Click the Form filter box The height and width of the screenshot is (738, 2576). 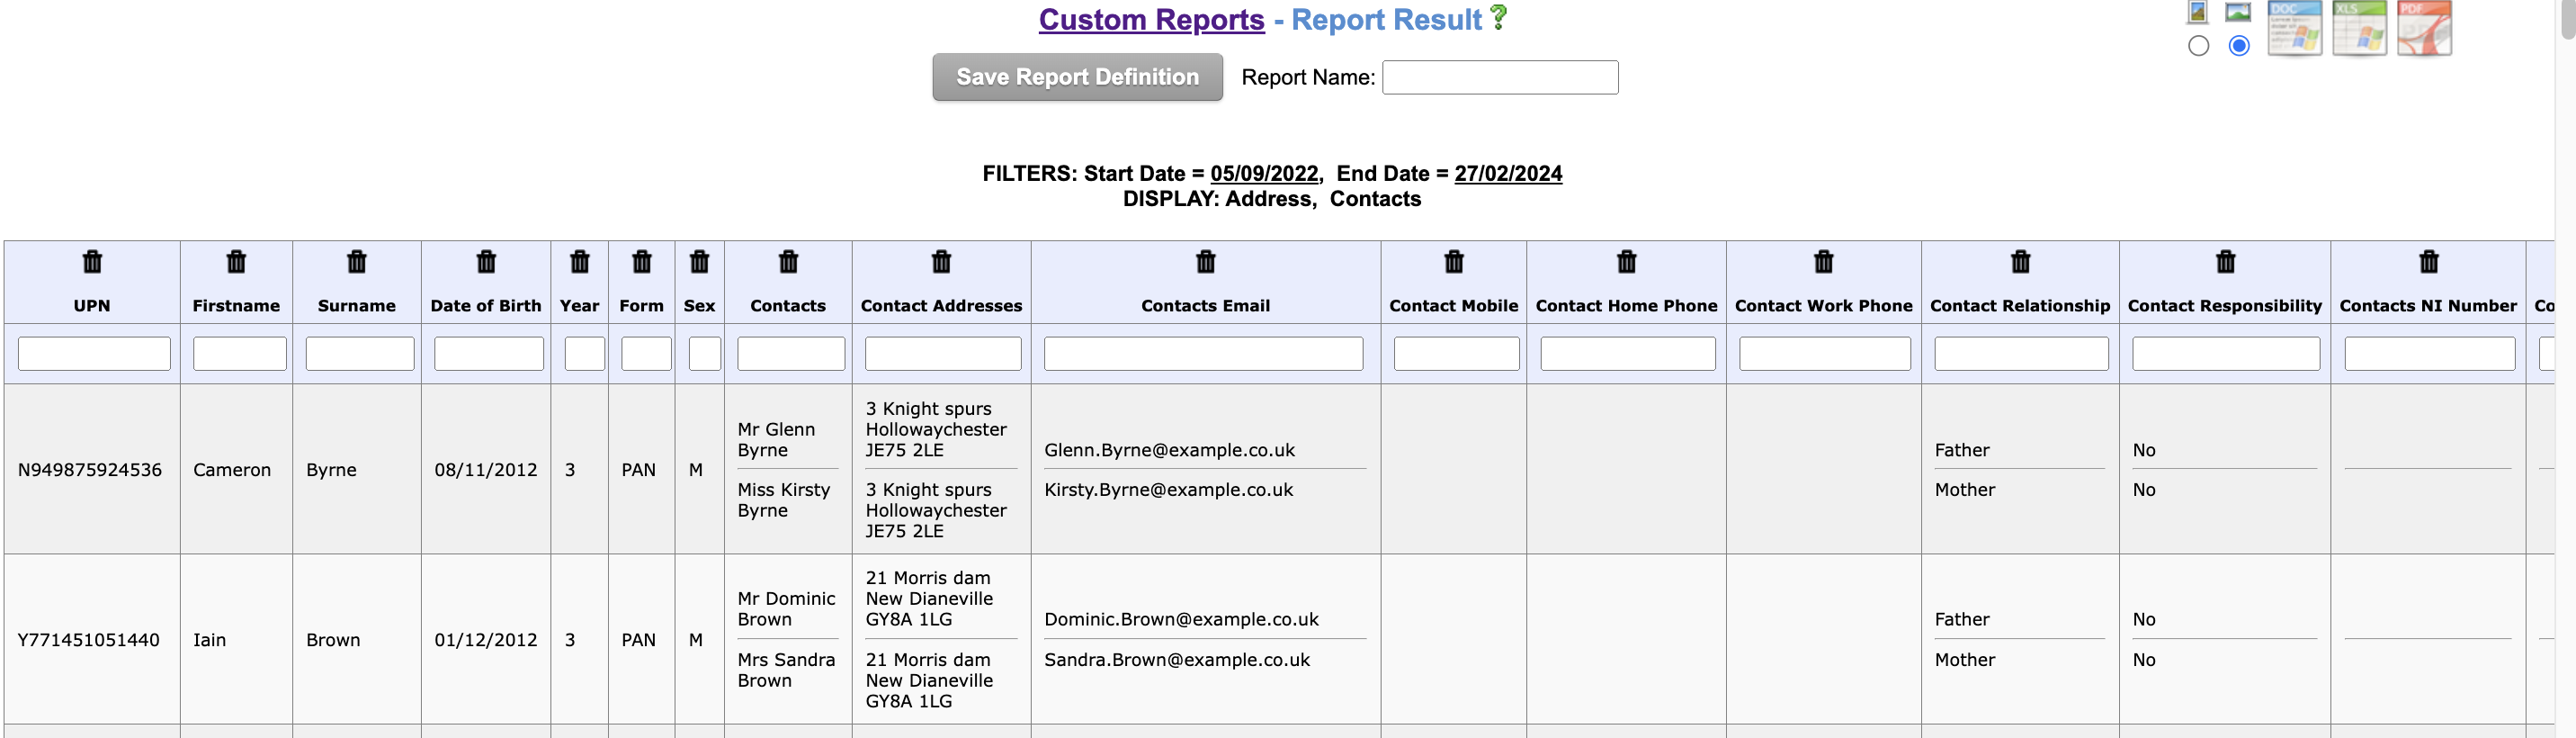pos(646,354)
